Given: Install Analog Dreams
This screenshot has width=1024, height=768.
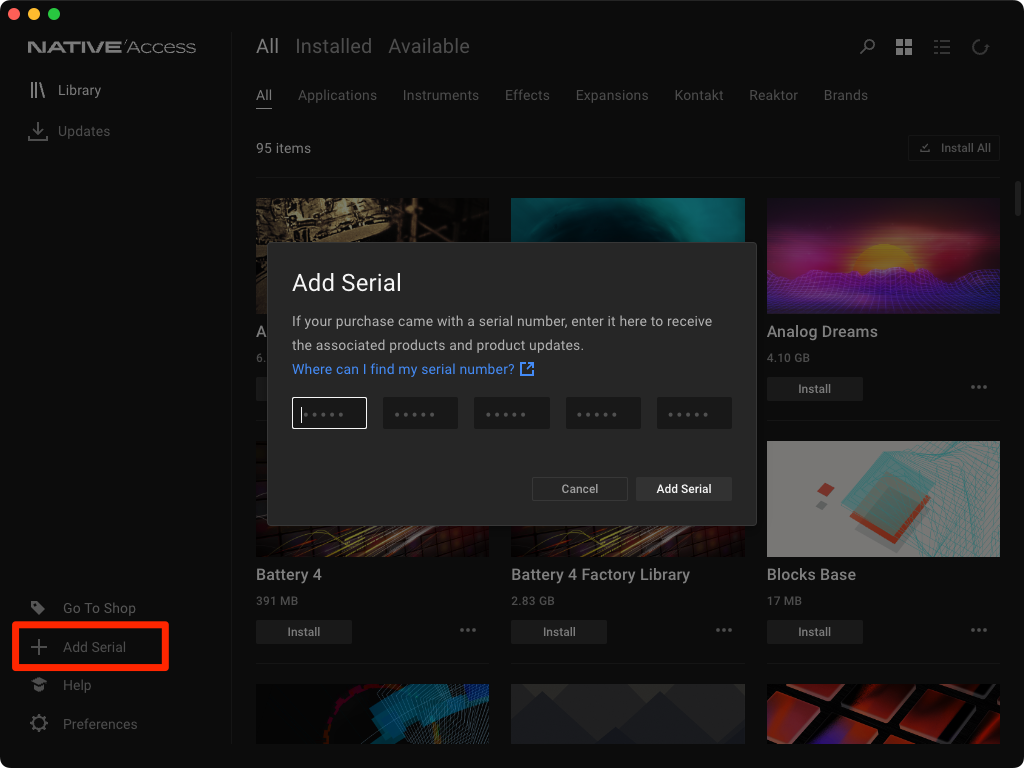Looking at the screenshot, I should [x=814, y=389].
